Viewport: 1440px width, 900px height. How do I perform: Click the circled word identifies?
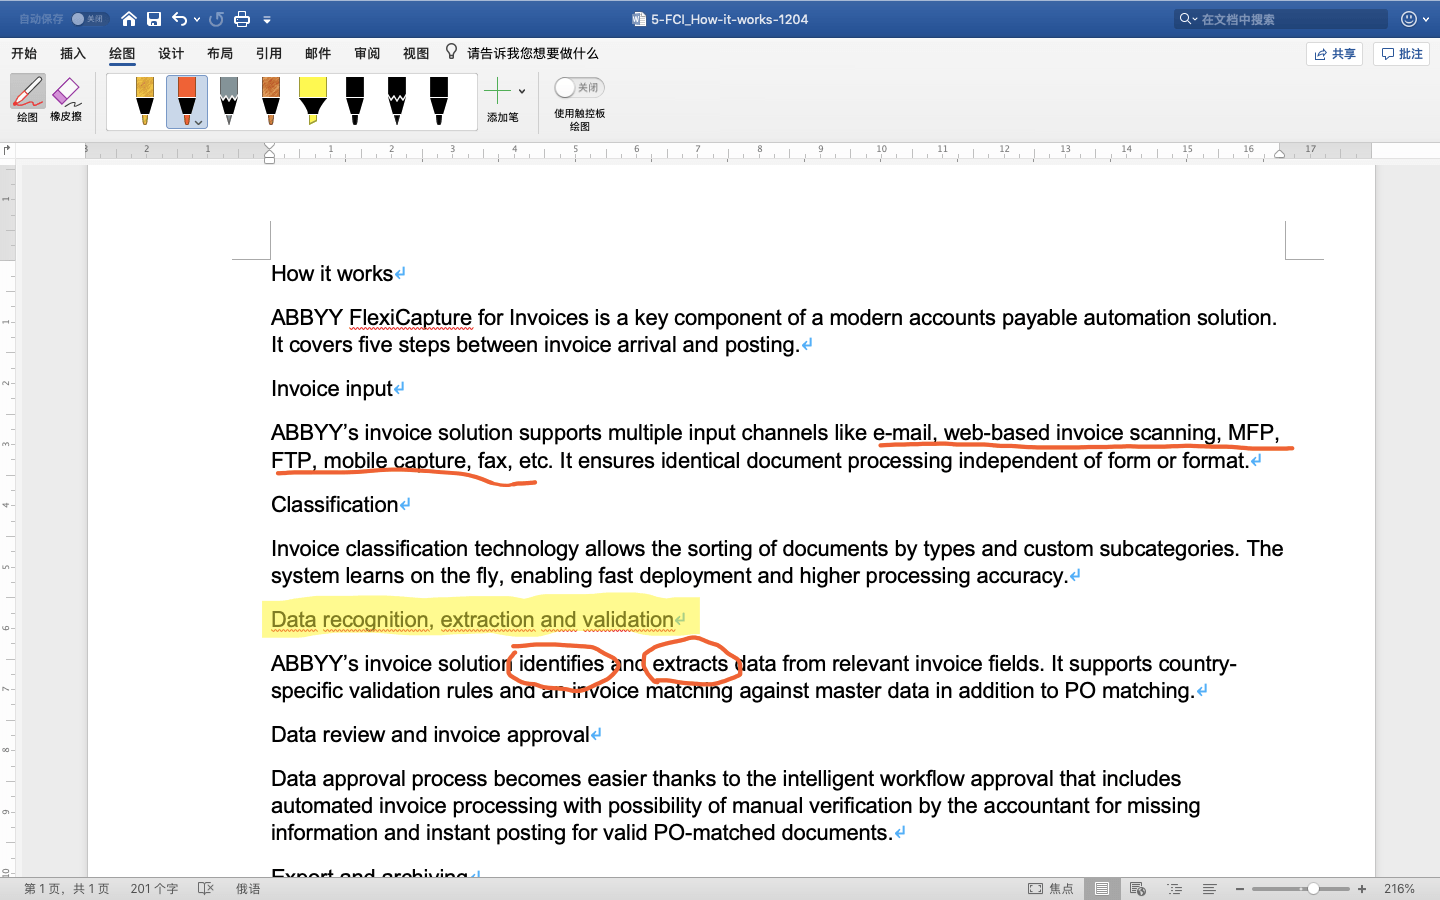[561, 664]
